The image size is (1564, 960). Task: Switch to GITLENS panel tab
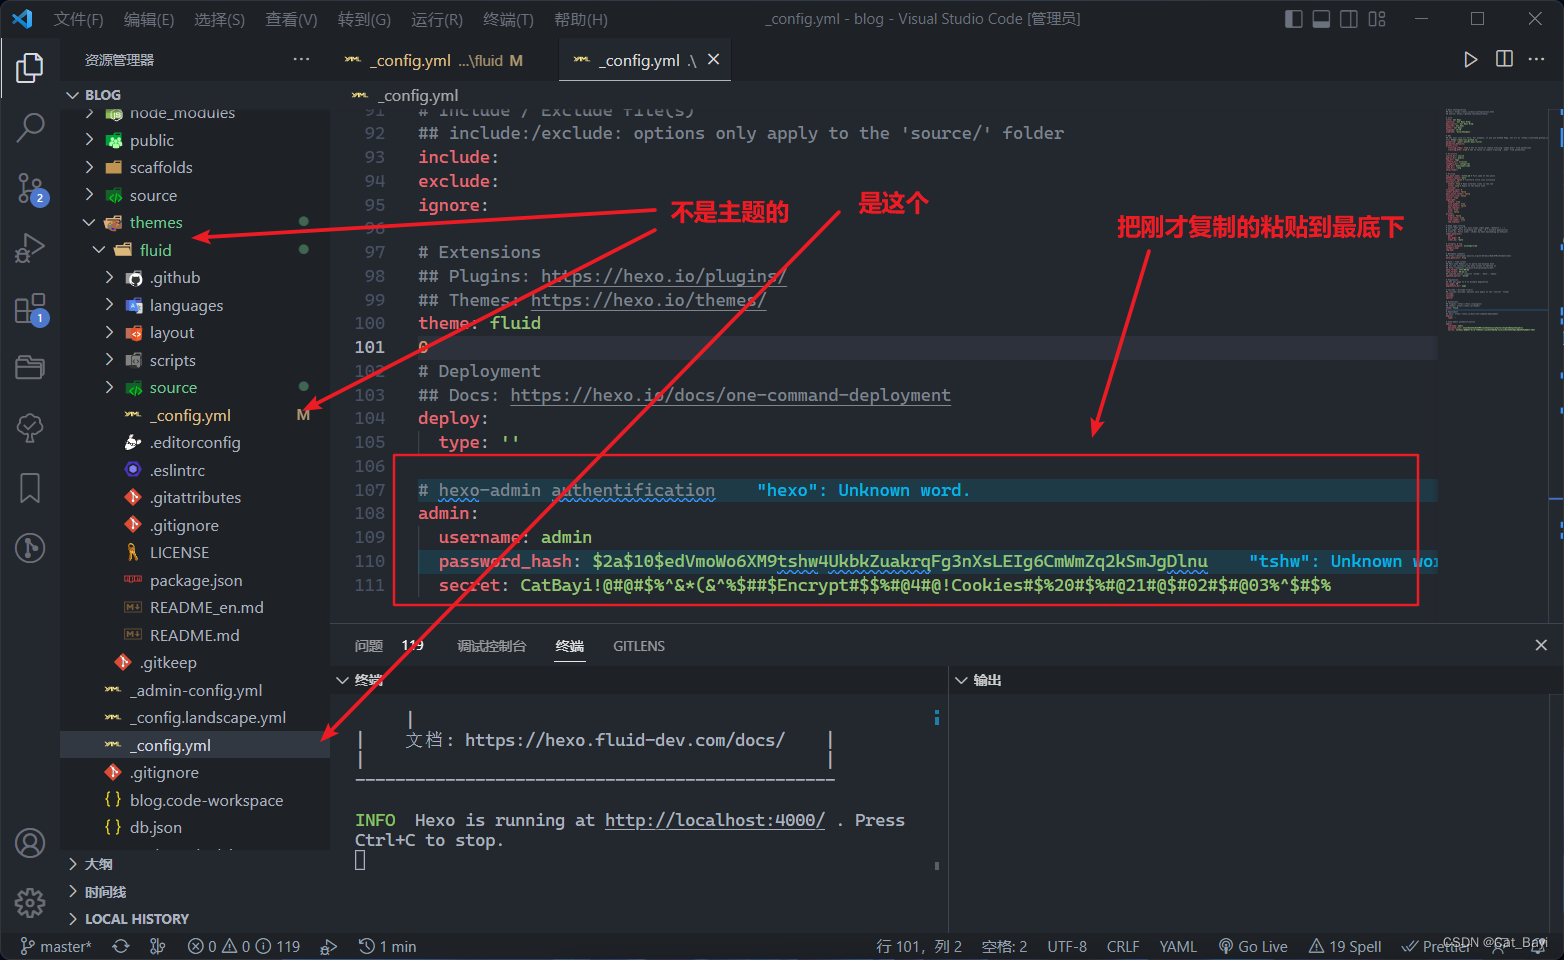coord(639,646)
